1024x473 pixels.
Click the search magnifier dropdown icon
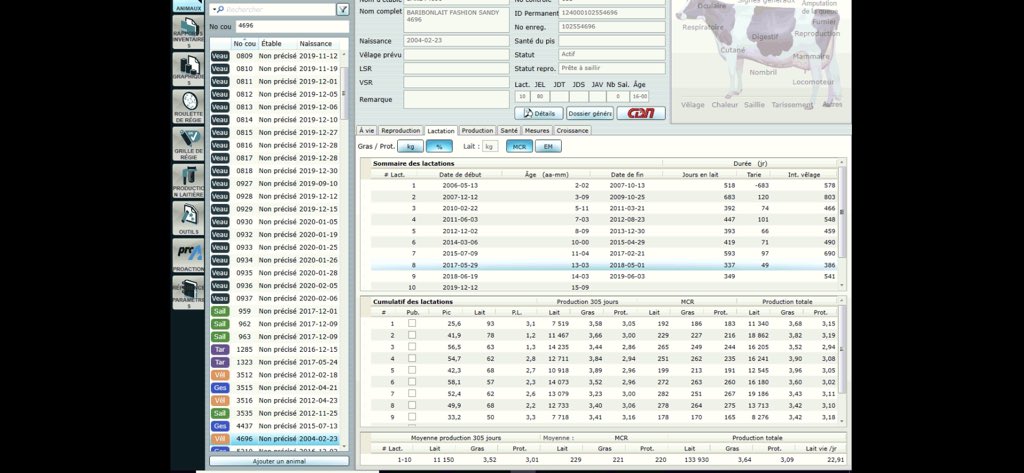[x=217, y=10]
